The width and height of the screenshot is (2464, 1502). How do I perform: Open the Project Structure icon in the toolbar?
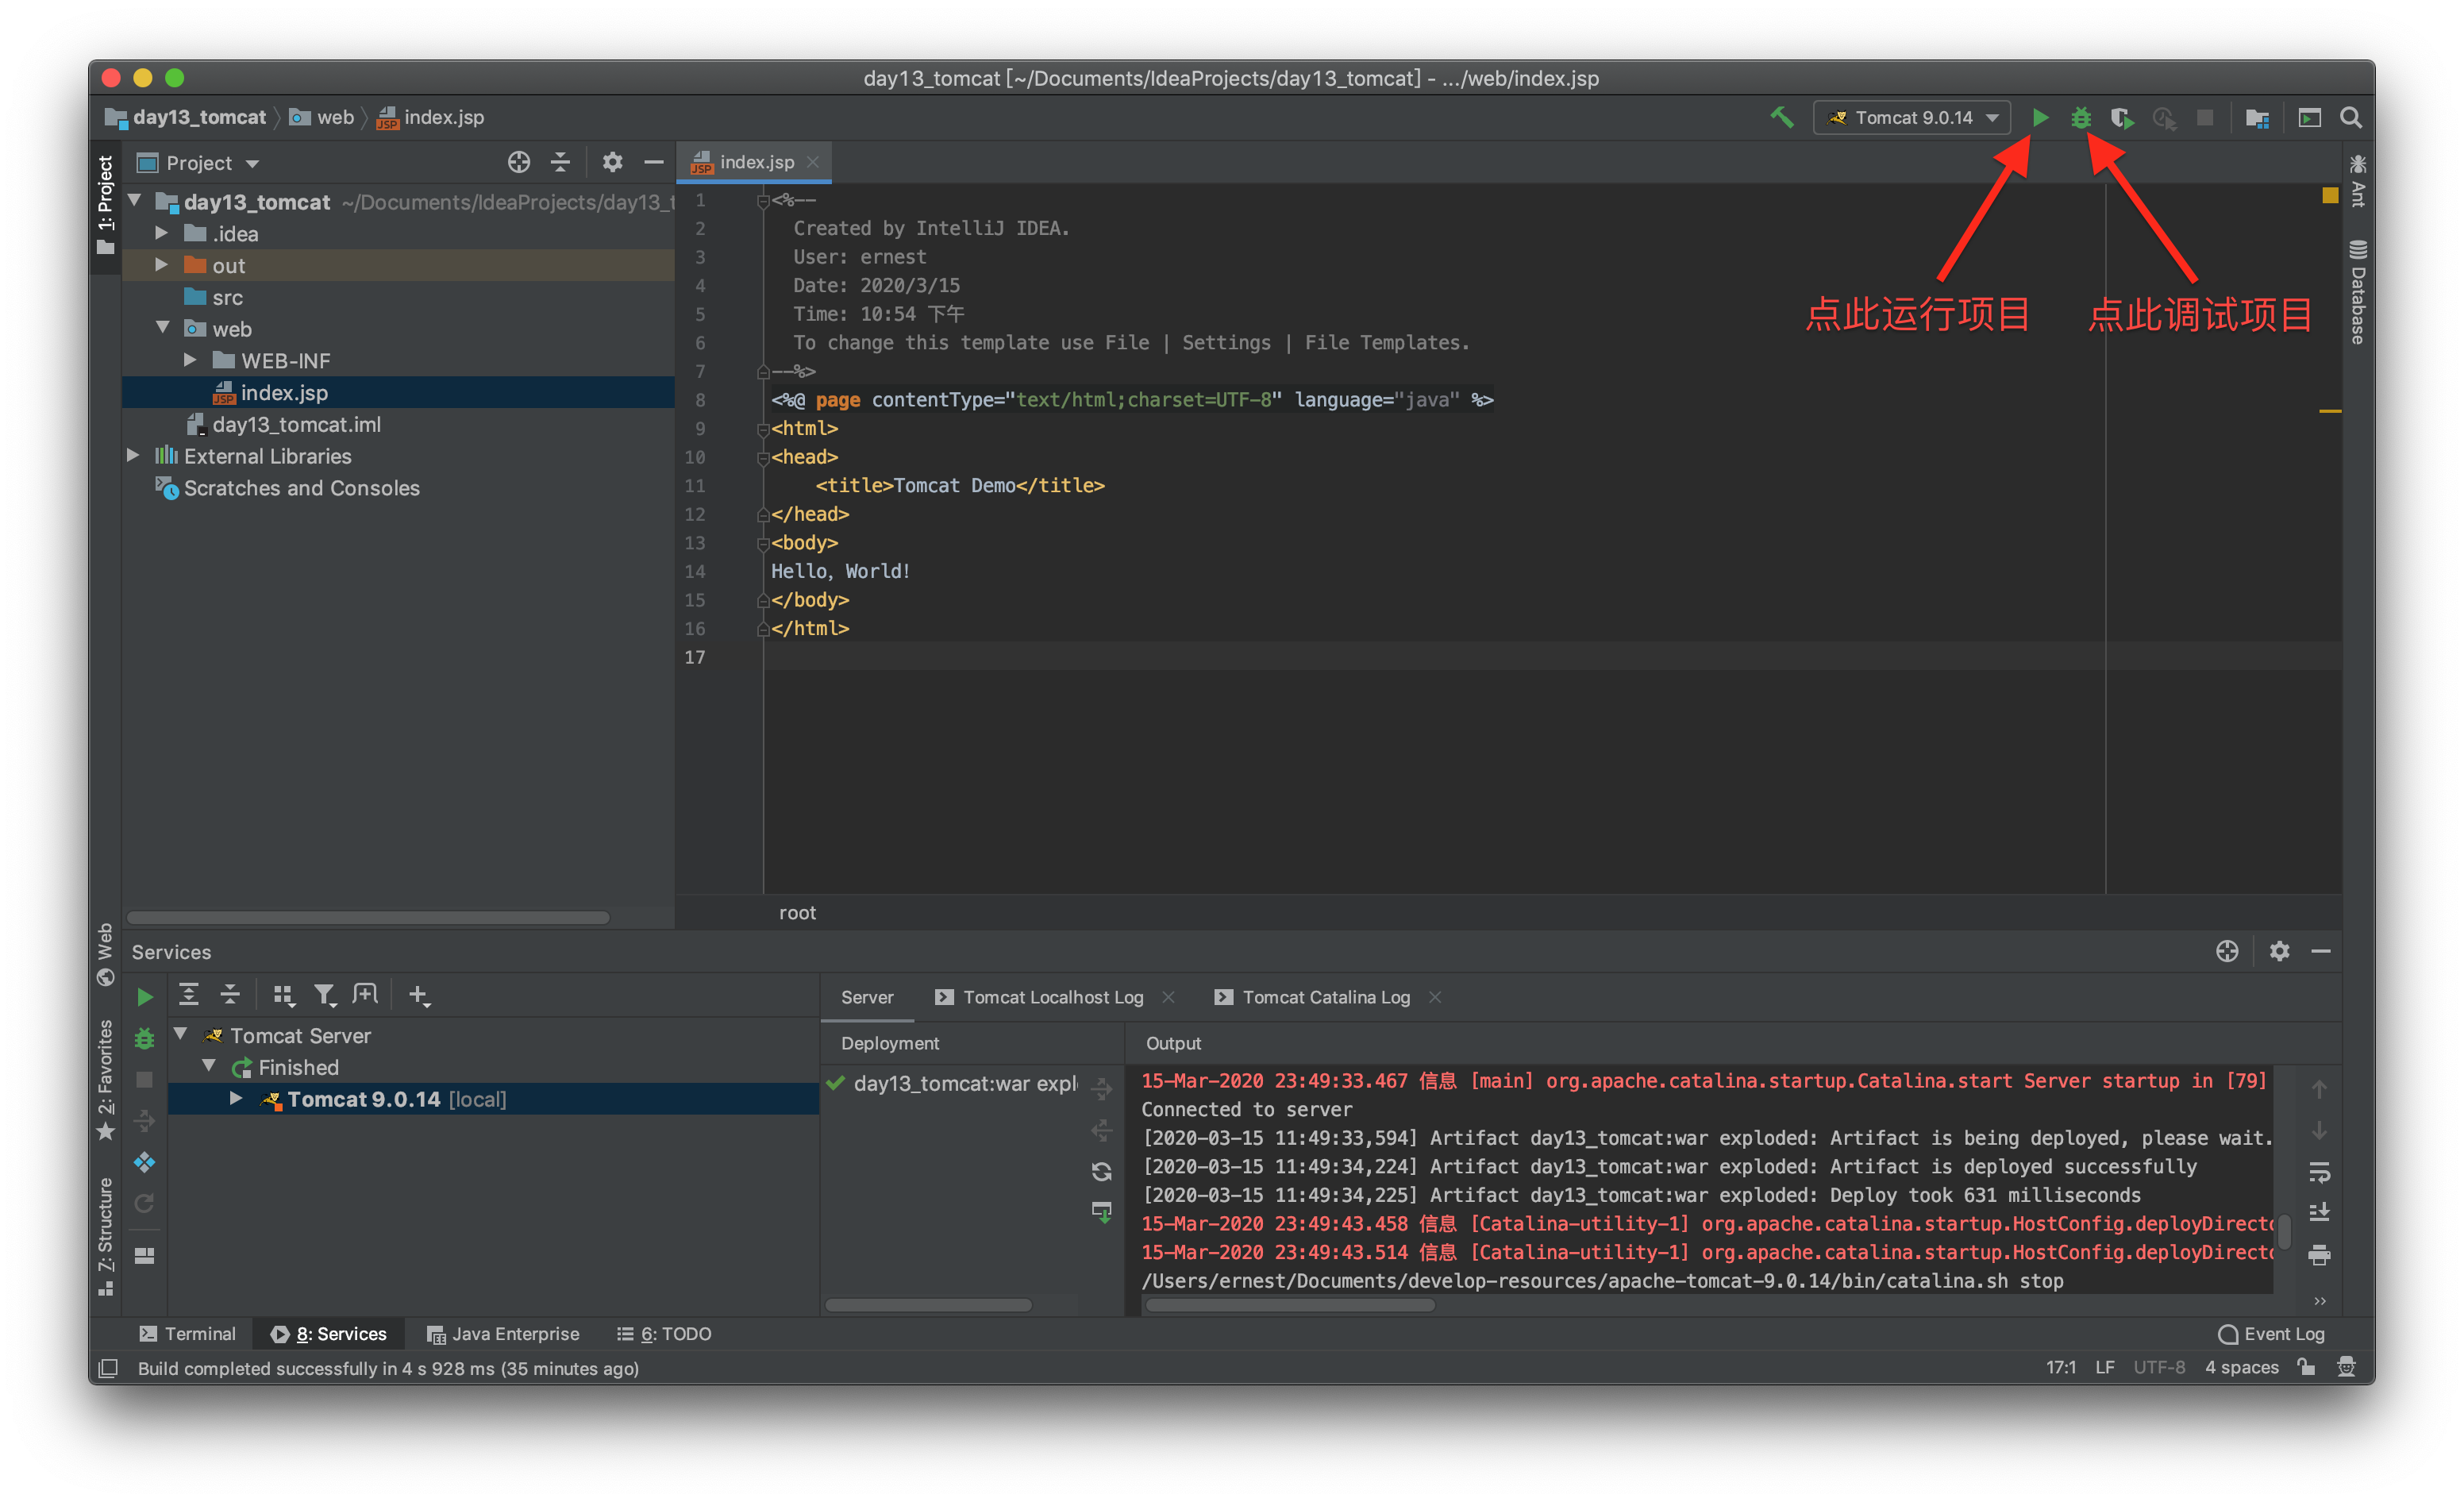tap(2257, 118)
